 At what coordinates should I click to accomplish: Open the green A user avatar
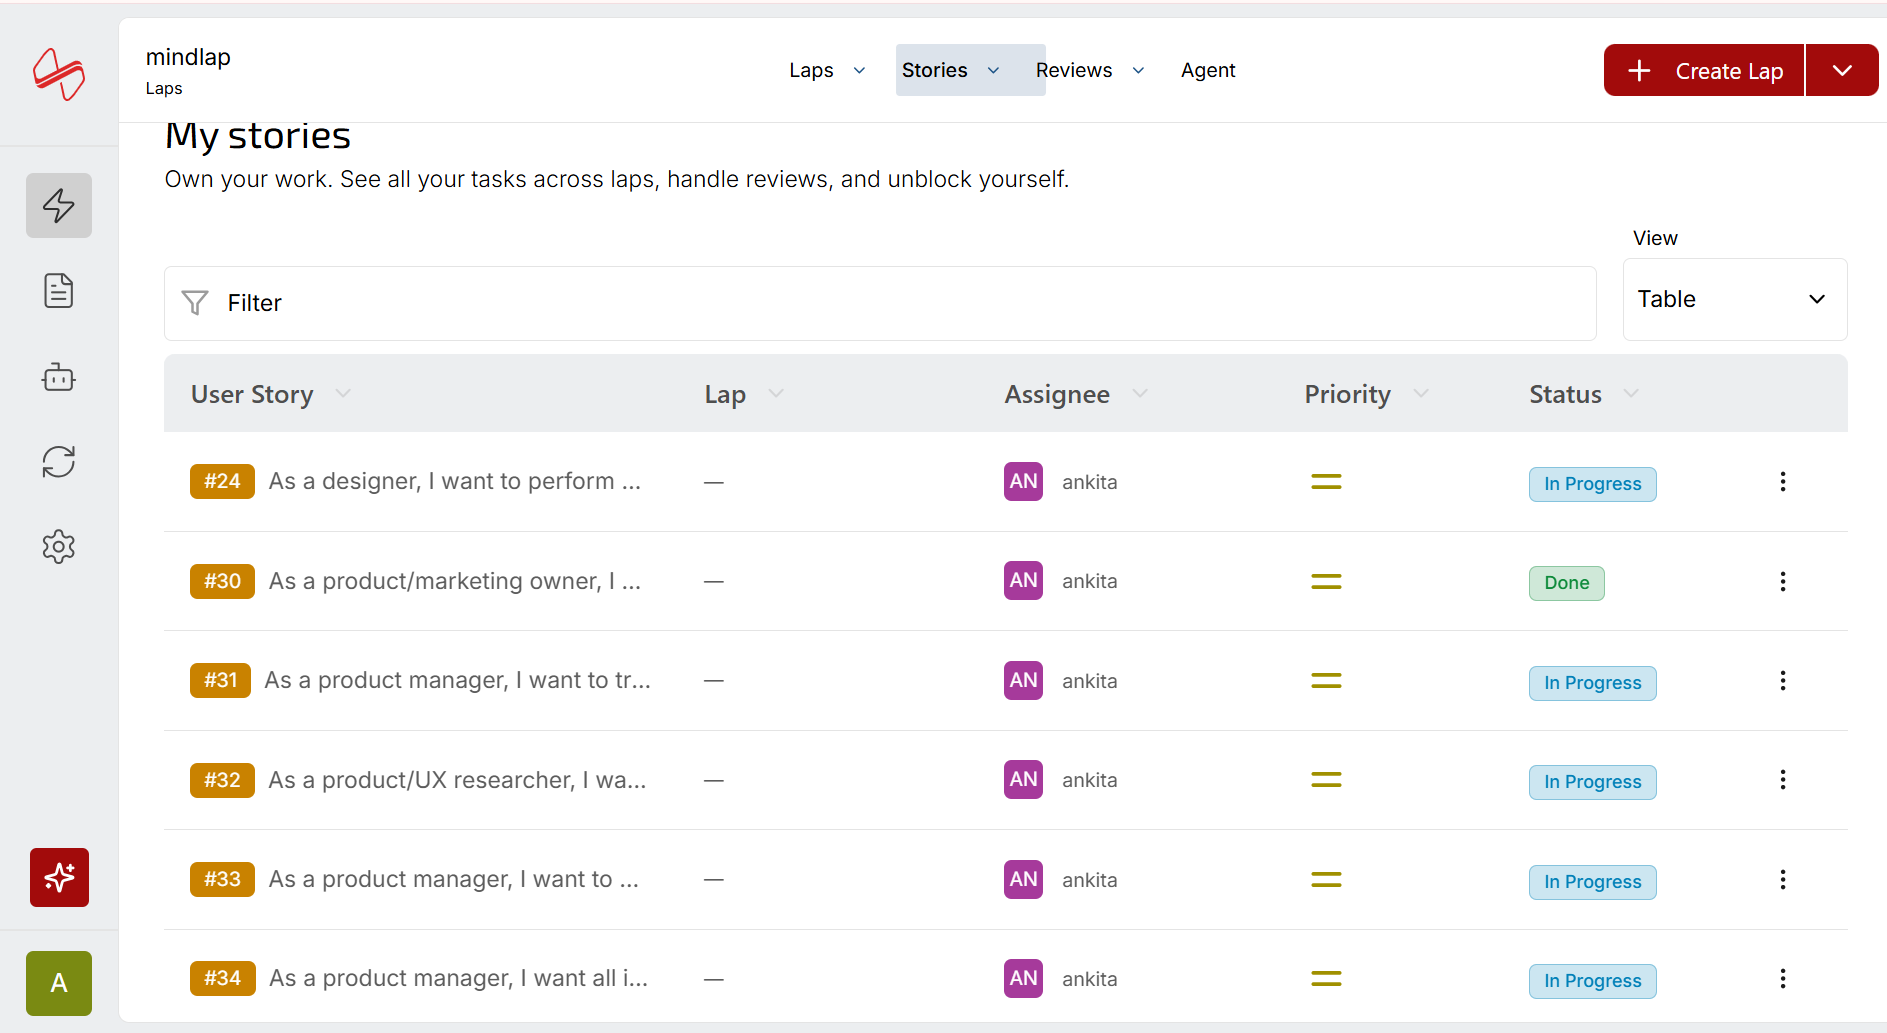(59, 983)
